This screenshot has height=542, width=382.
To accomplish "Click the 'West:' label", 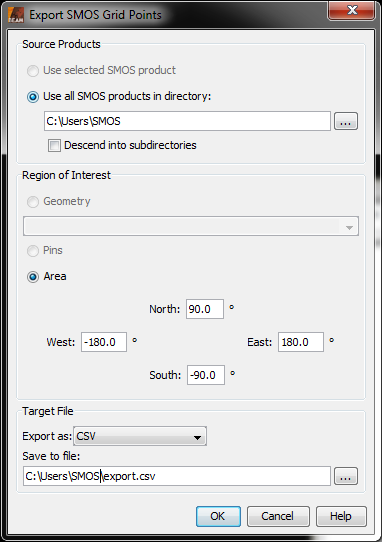I will 61,342.
